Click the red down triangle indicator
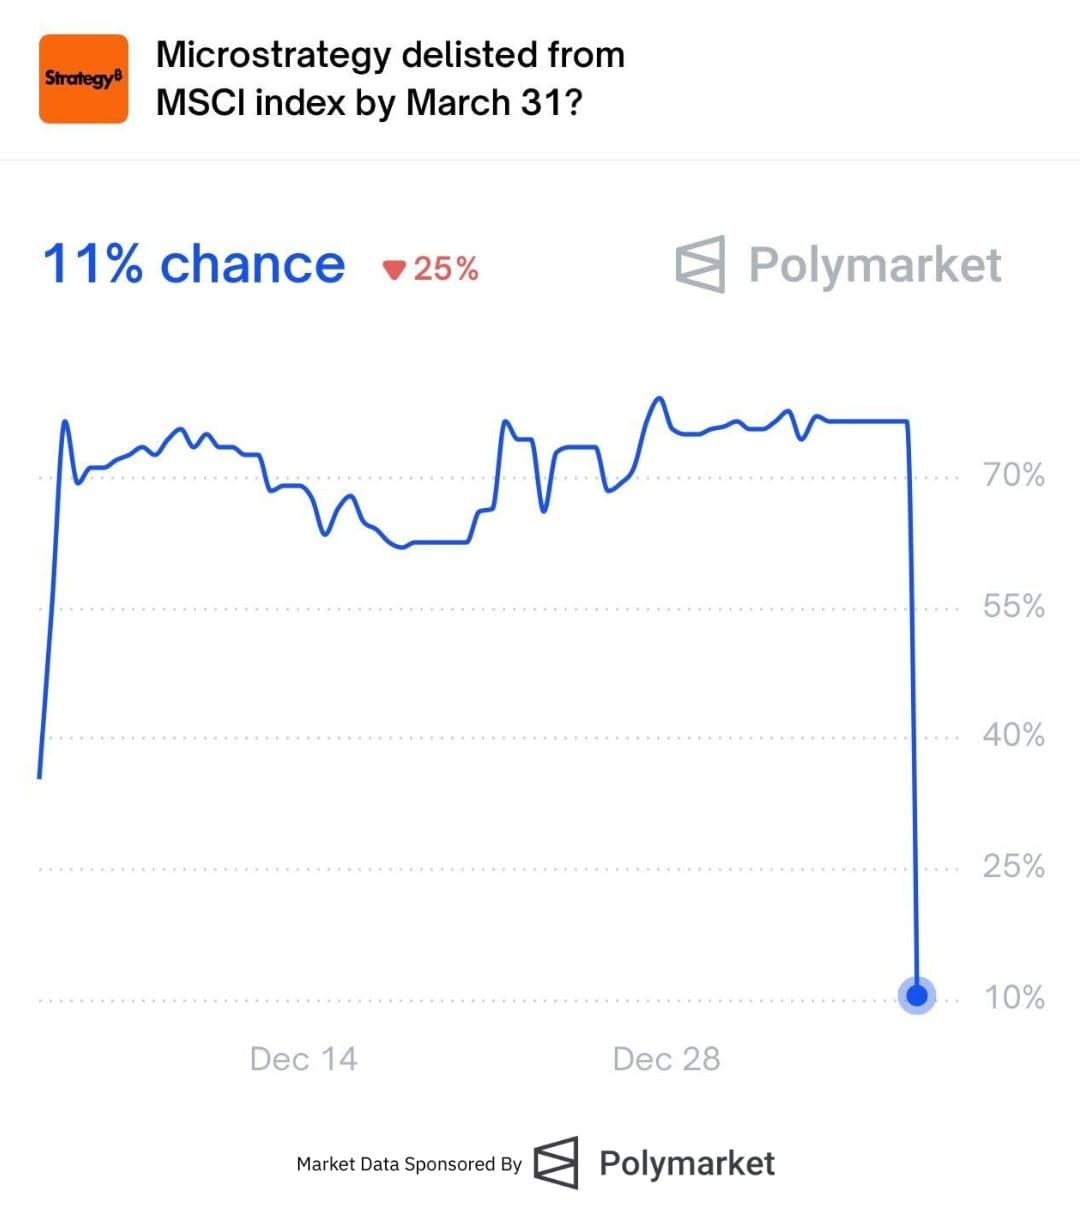The width and height of the screenshot is (1080, 1231). (394, 269)
